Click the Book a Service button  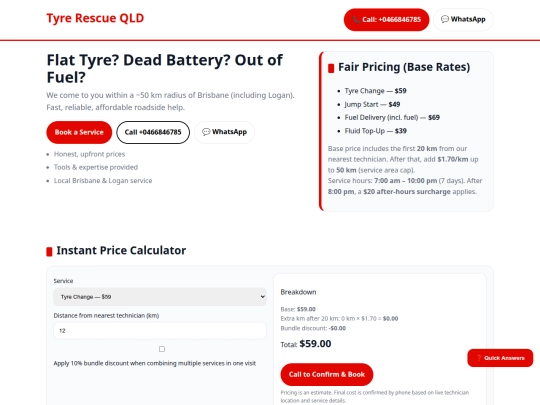[79, 132]
